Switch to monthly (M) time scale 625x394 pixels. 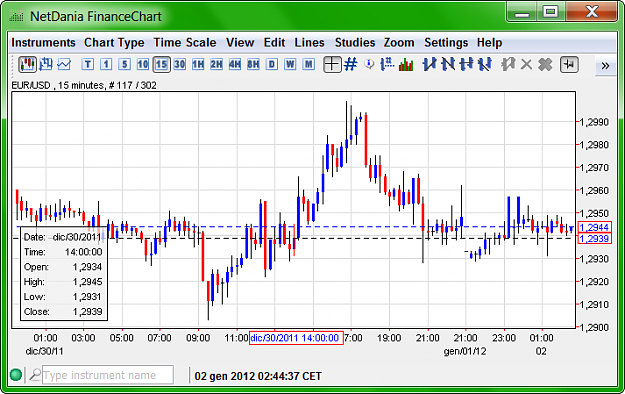click(309, 64)
